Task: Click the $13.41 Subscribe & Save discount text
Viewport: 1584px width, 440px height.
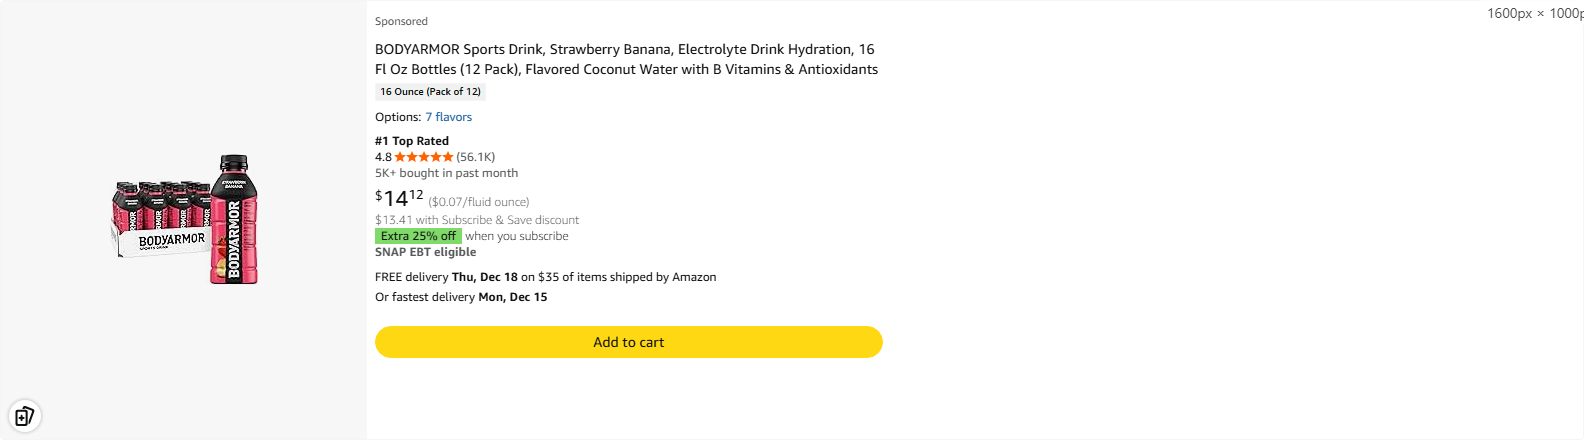Action: 477,220
